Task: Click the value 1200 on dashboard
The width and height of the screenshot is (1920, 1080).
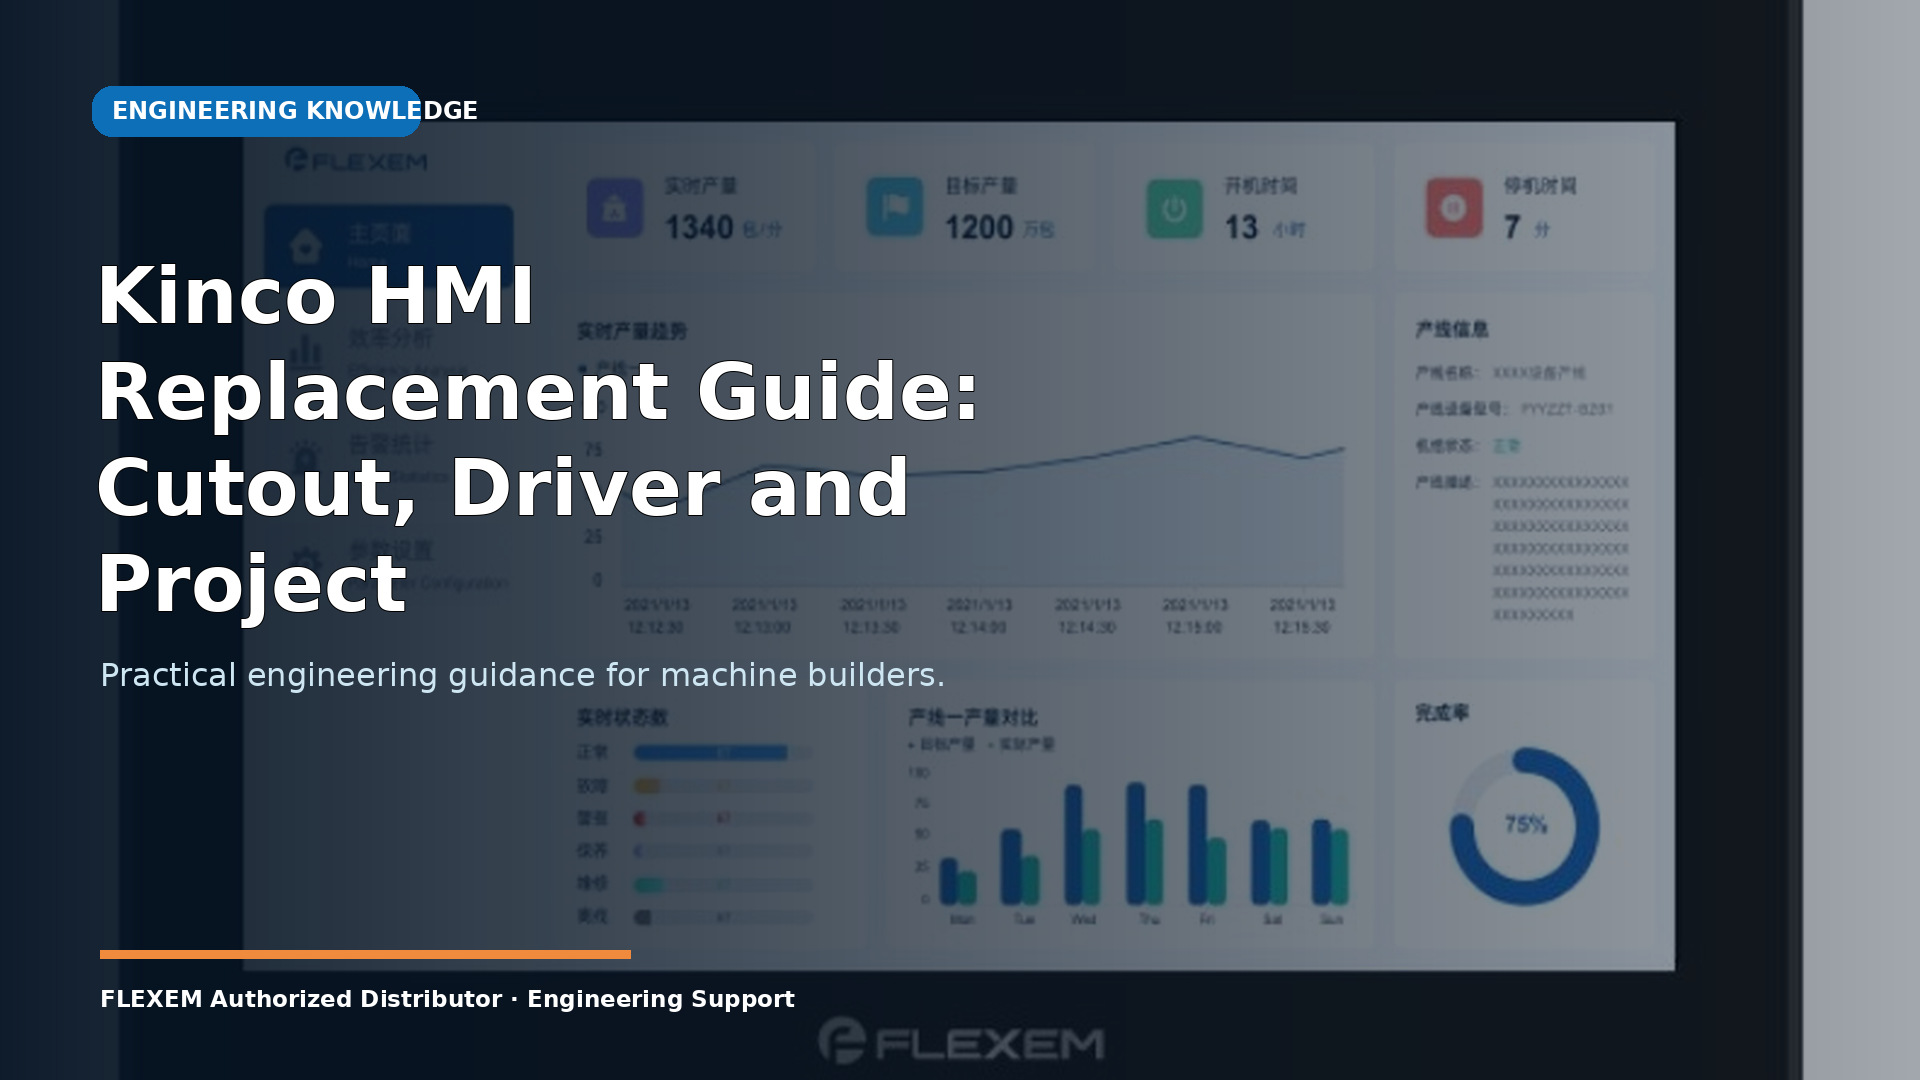Action: point(979,228)
